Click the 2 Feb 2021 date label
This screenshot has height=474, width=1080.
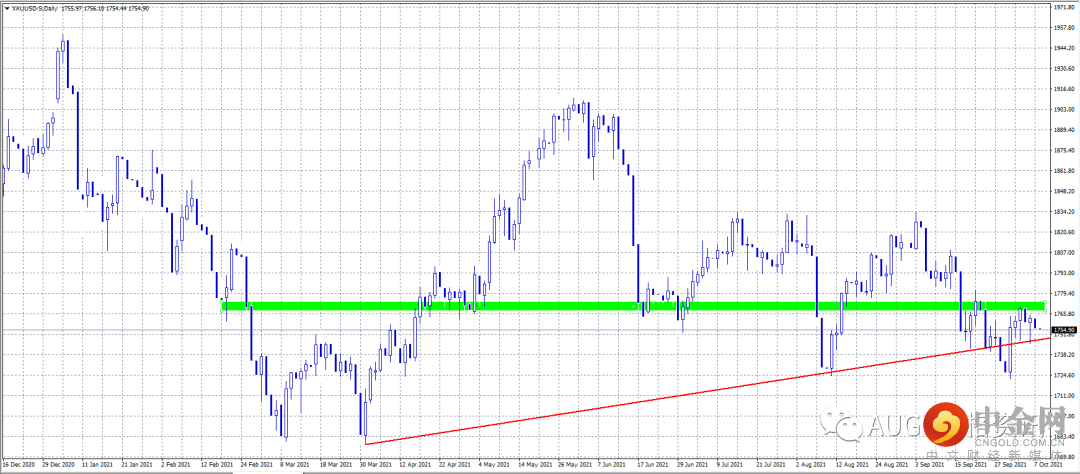(175, 466)
